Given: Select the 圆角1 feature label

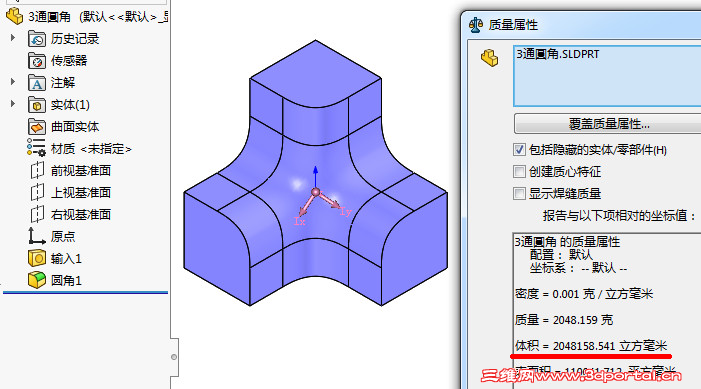Looking at the screenshot, I should point(66,281).
